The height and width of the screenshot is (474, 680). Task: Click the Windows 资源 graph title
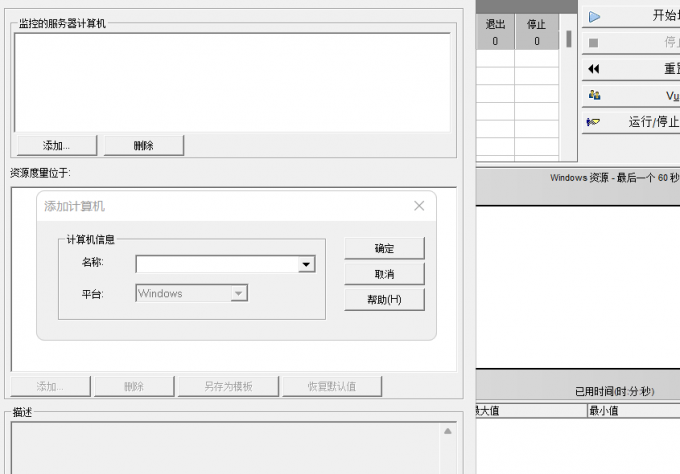[x=614, y=178]
